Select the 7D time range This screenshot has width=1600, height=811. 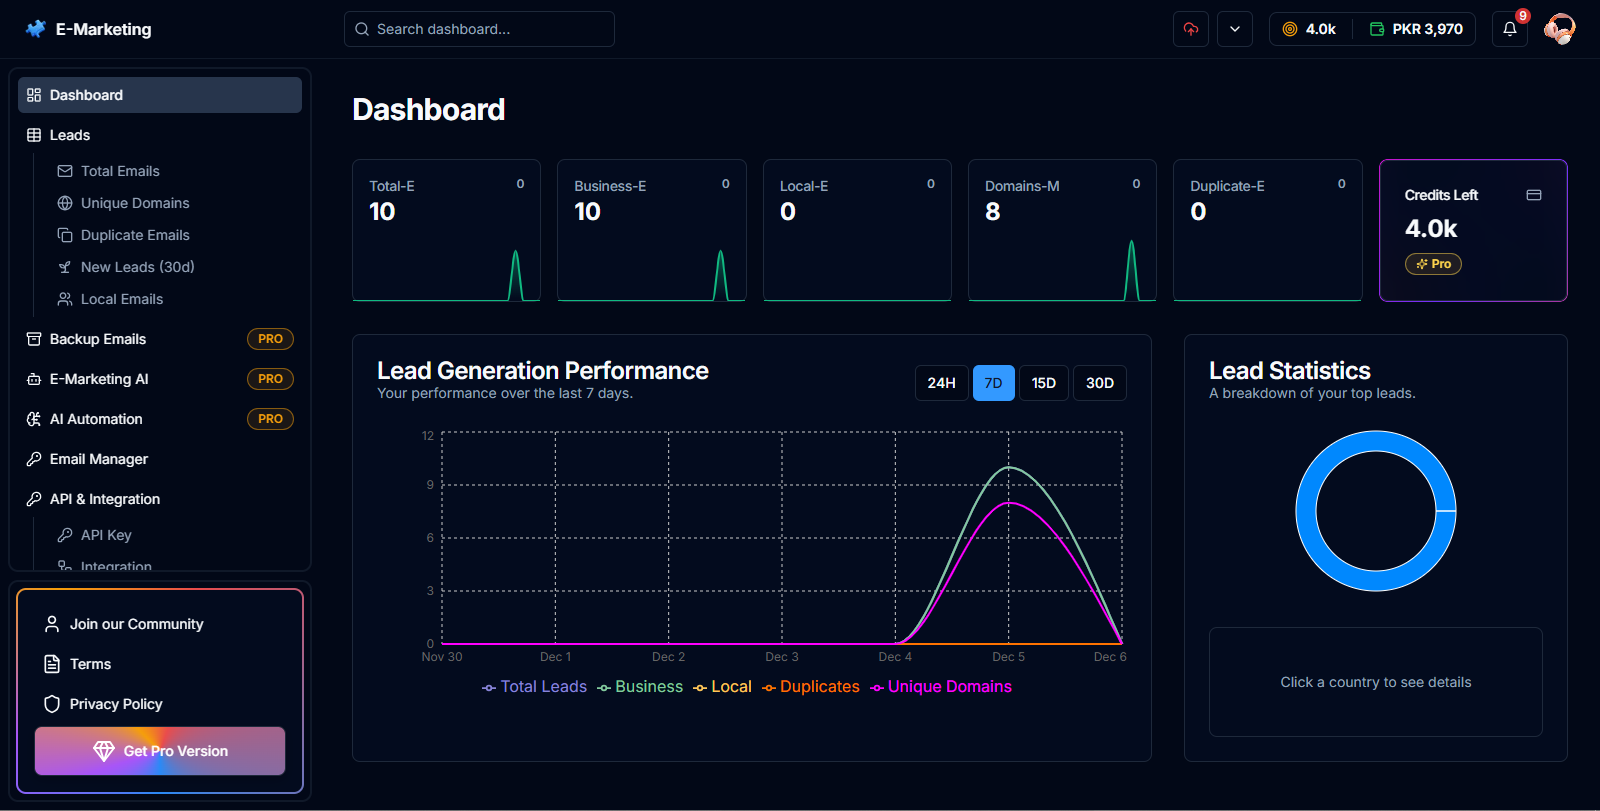coord(993,383)
